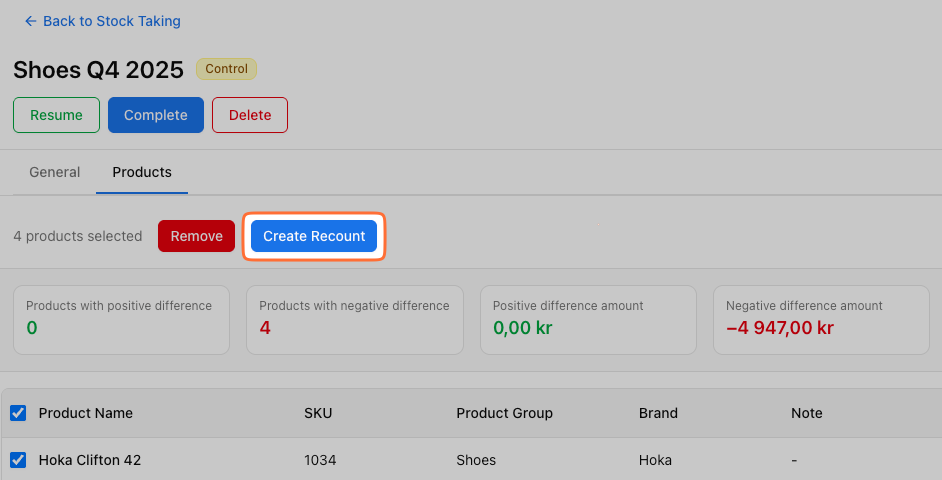The image size is (942, 480).
Task: Uncheck the Hoka Clifton 42 checkbox
Action: (18, 460)
